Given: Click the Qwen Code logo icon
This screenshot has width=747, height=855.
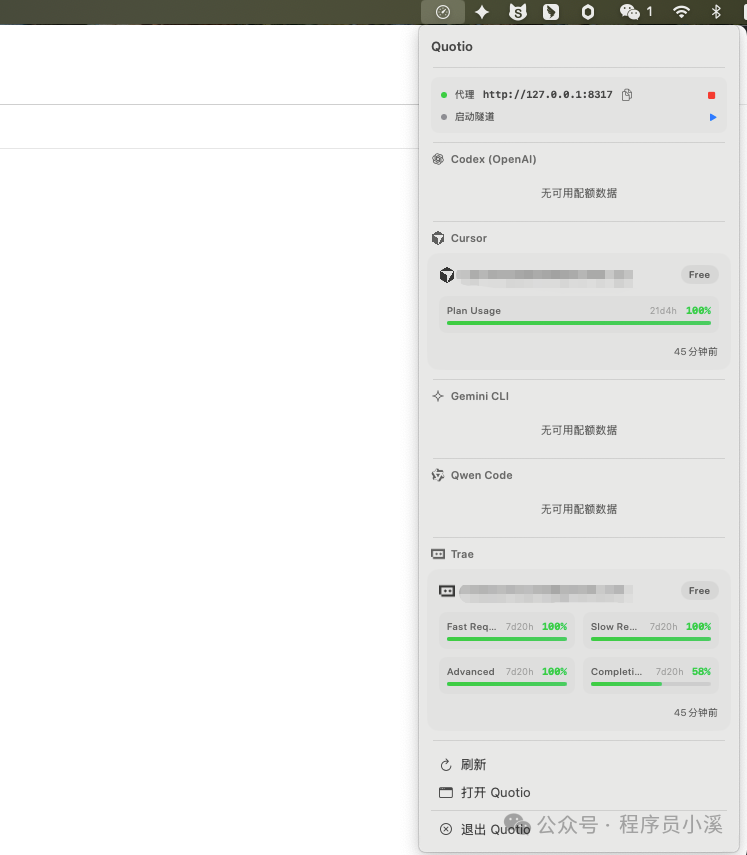Looking at the screenshot, I should pyautogui.click(x=438, y=475).
